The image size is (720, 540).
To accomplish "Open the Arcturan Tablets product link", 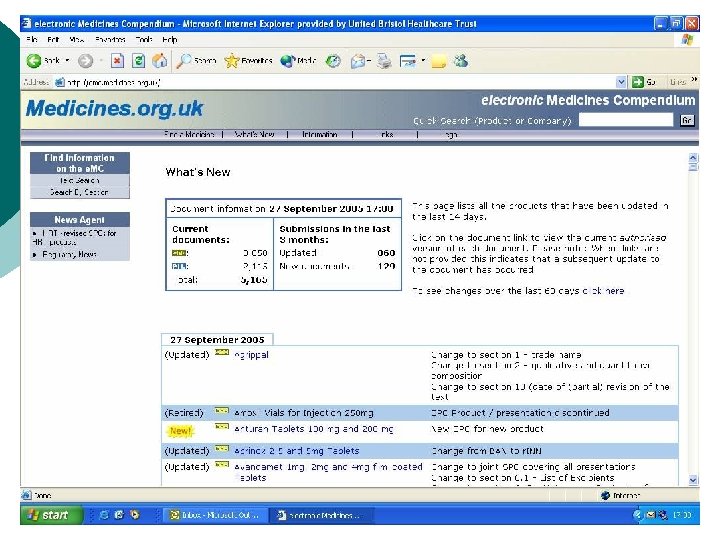I will 314,429.
